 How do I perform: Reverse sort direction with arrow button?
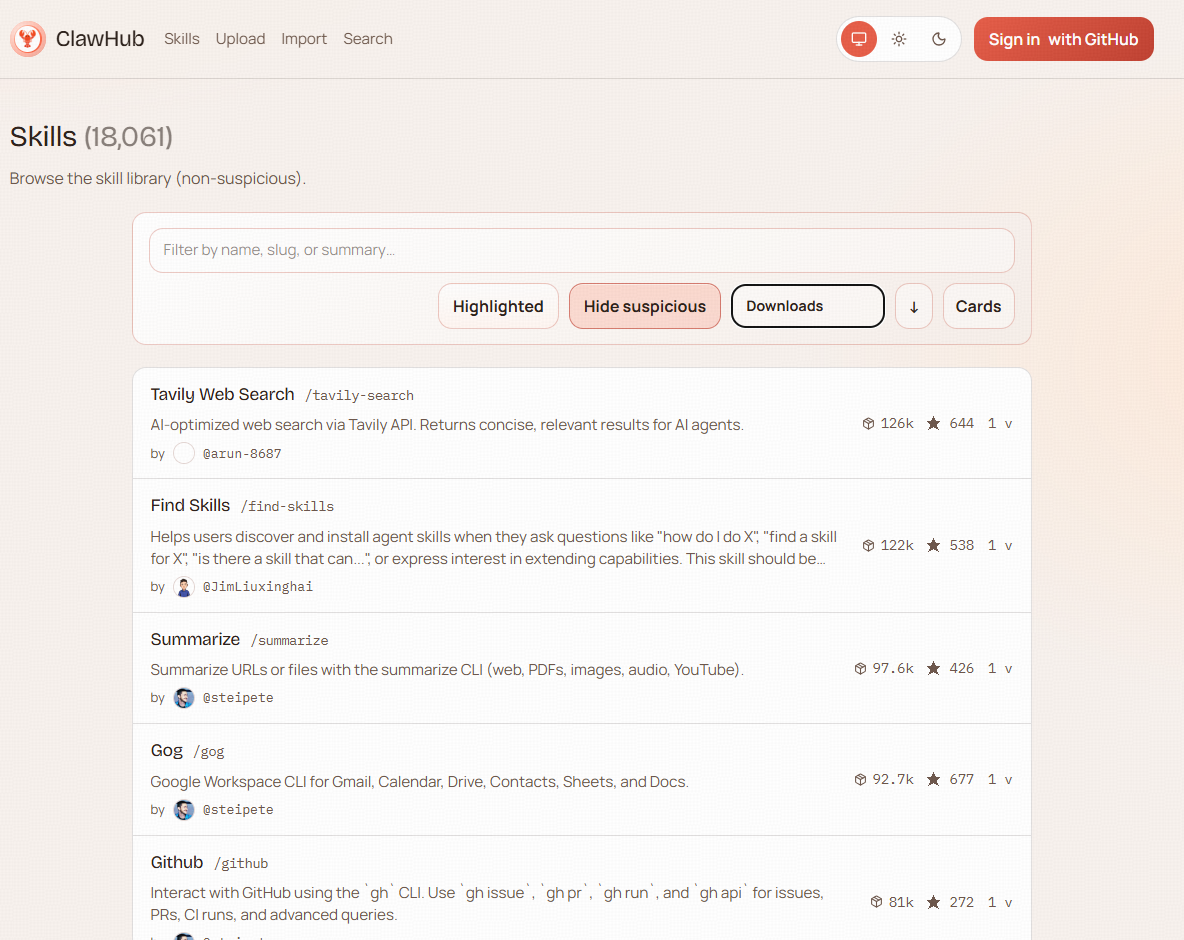coord(913,306)
